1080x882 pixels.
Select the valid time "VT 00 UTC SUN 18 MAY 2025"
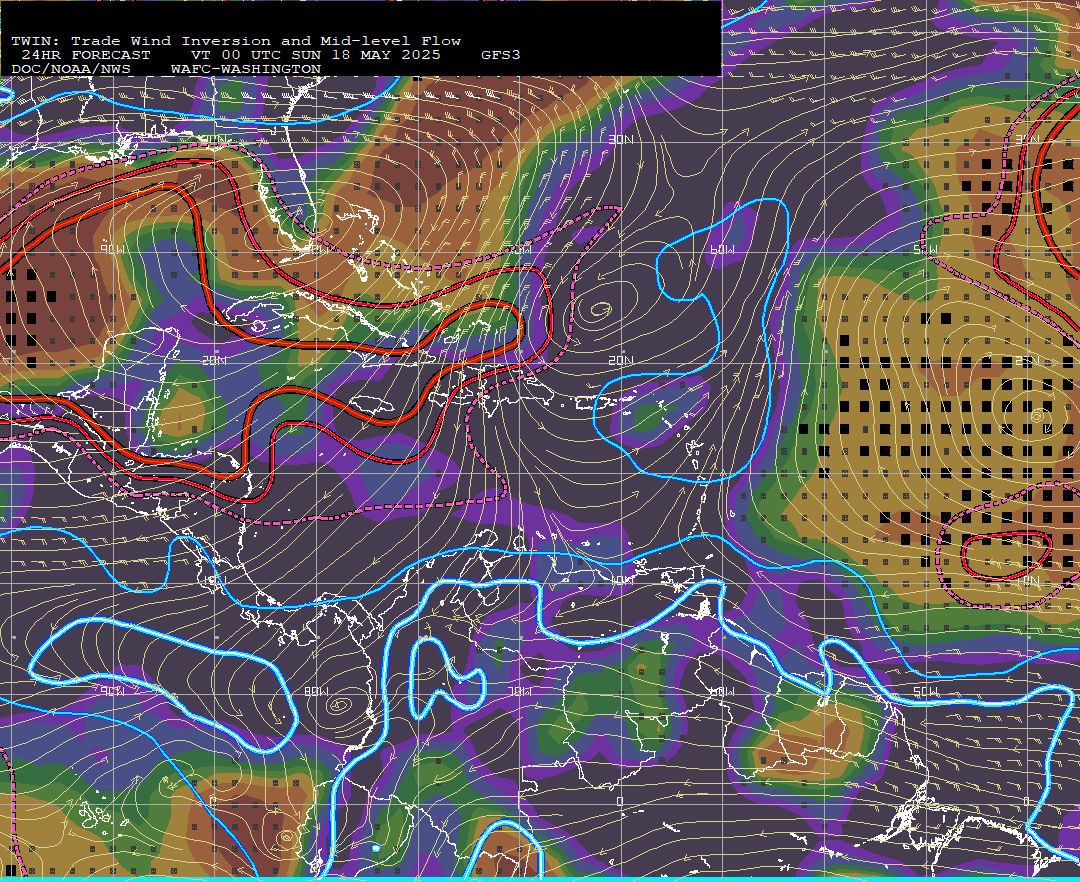coord(315,55)
